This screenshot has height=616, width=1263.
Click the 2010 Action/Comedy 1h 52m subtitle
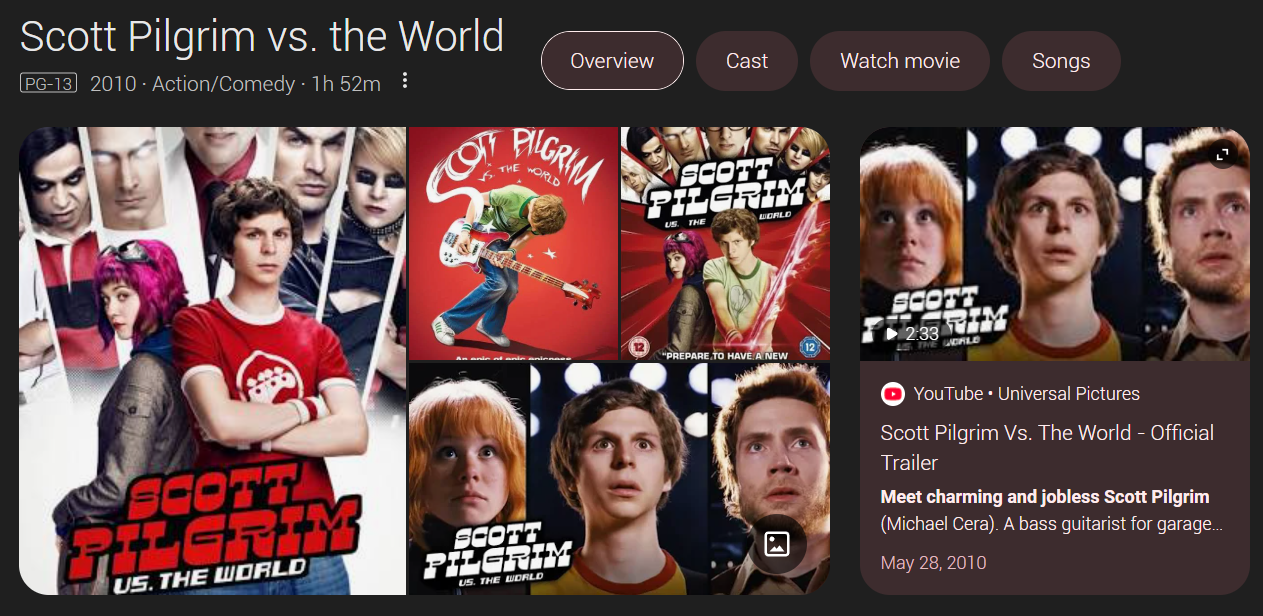235,83
